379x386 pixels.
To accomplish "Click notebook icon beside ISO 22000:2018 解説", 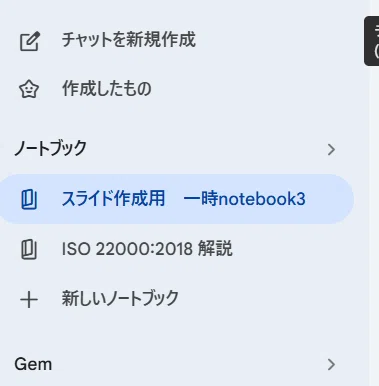I will point(29,249).
